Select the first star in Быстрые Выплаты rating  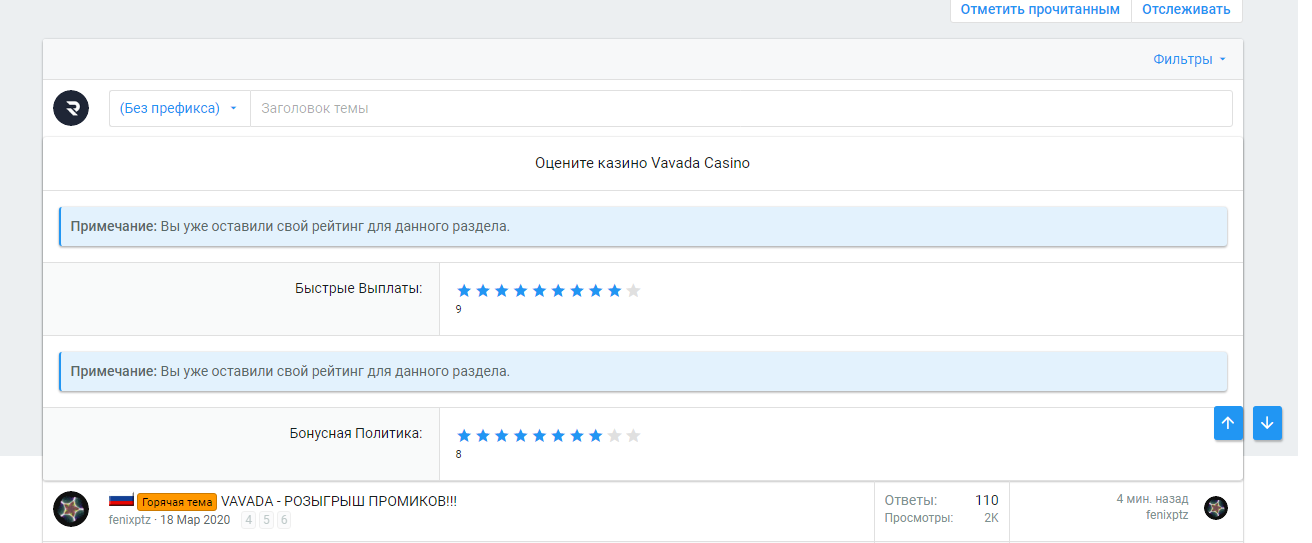[x=464, y=291]
